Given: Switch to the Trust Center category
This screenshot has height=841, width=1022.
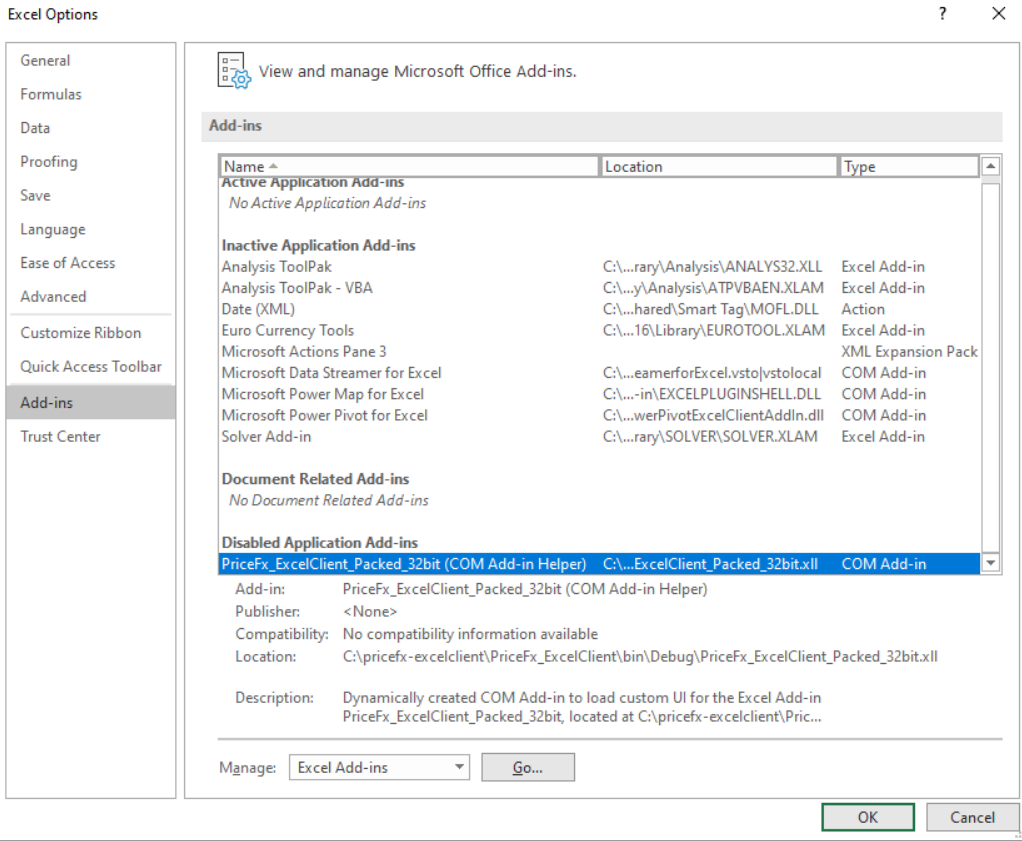Looking at the screenshot, I should point(59,436).
